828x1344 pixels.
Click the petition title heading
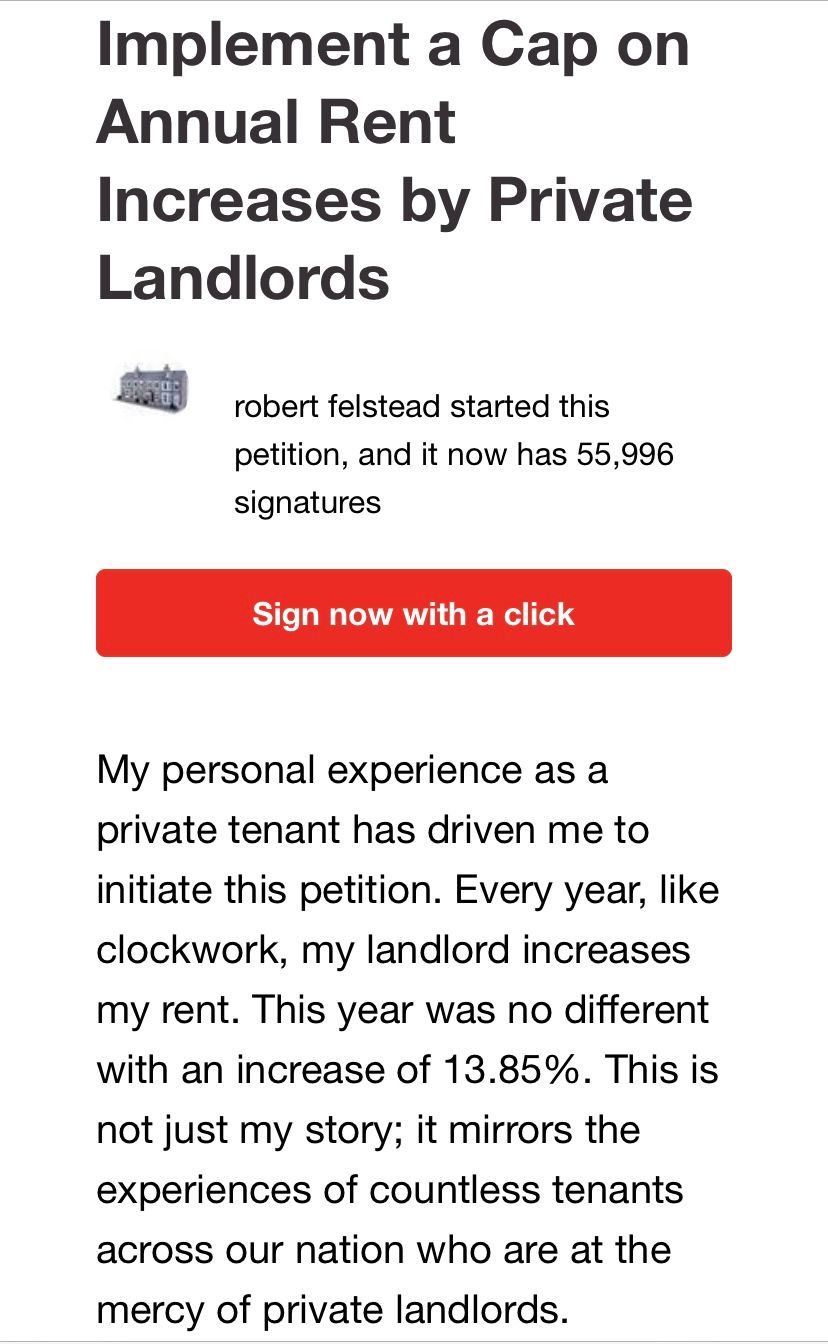[394, 160]
